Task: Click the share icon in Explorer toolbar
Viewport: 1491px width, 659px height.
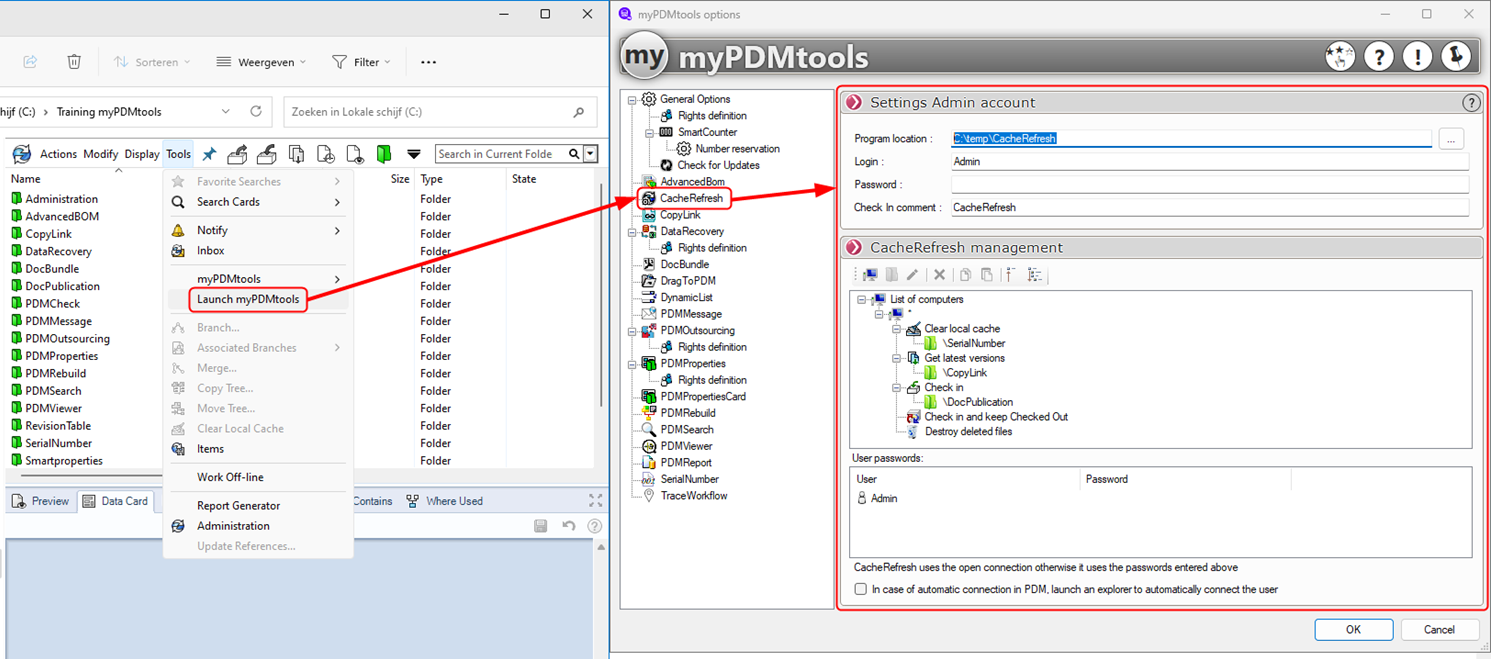Action: coord(30,62)
